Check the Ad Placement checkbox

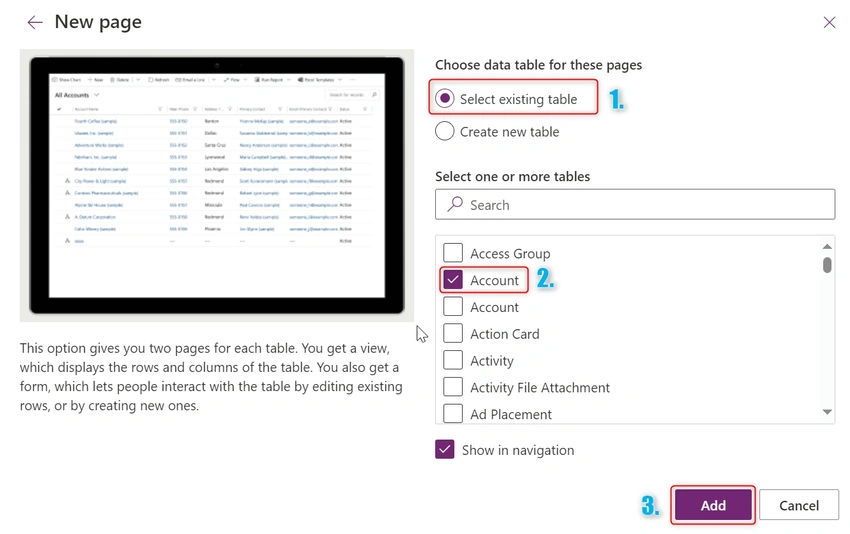click(453, 413)
